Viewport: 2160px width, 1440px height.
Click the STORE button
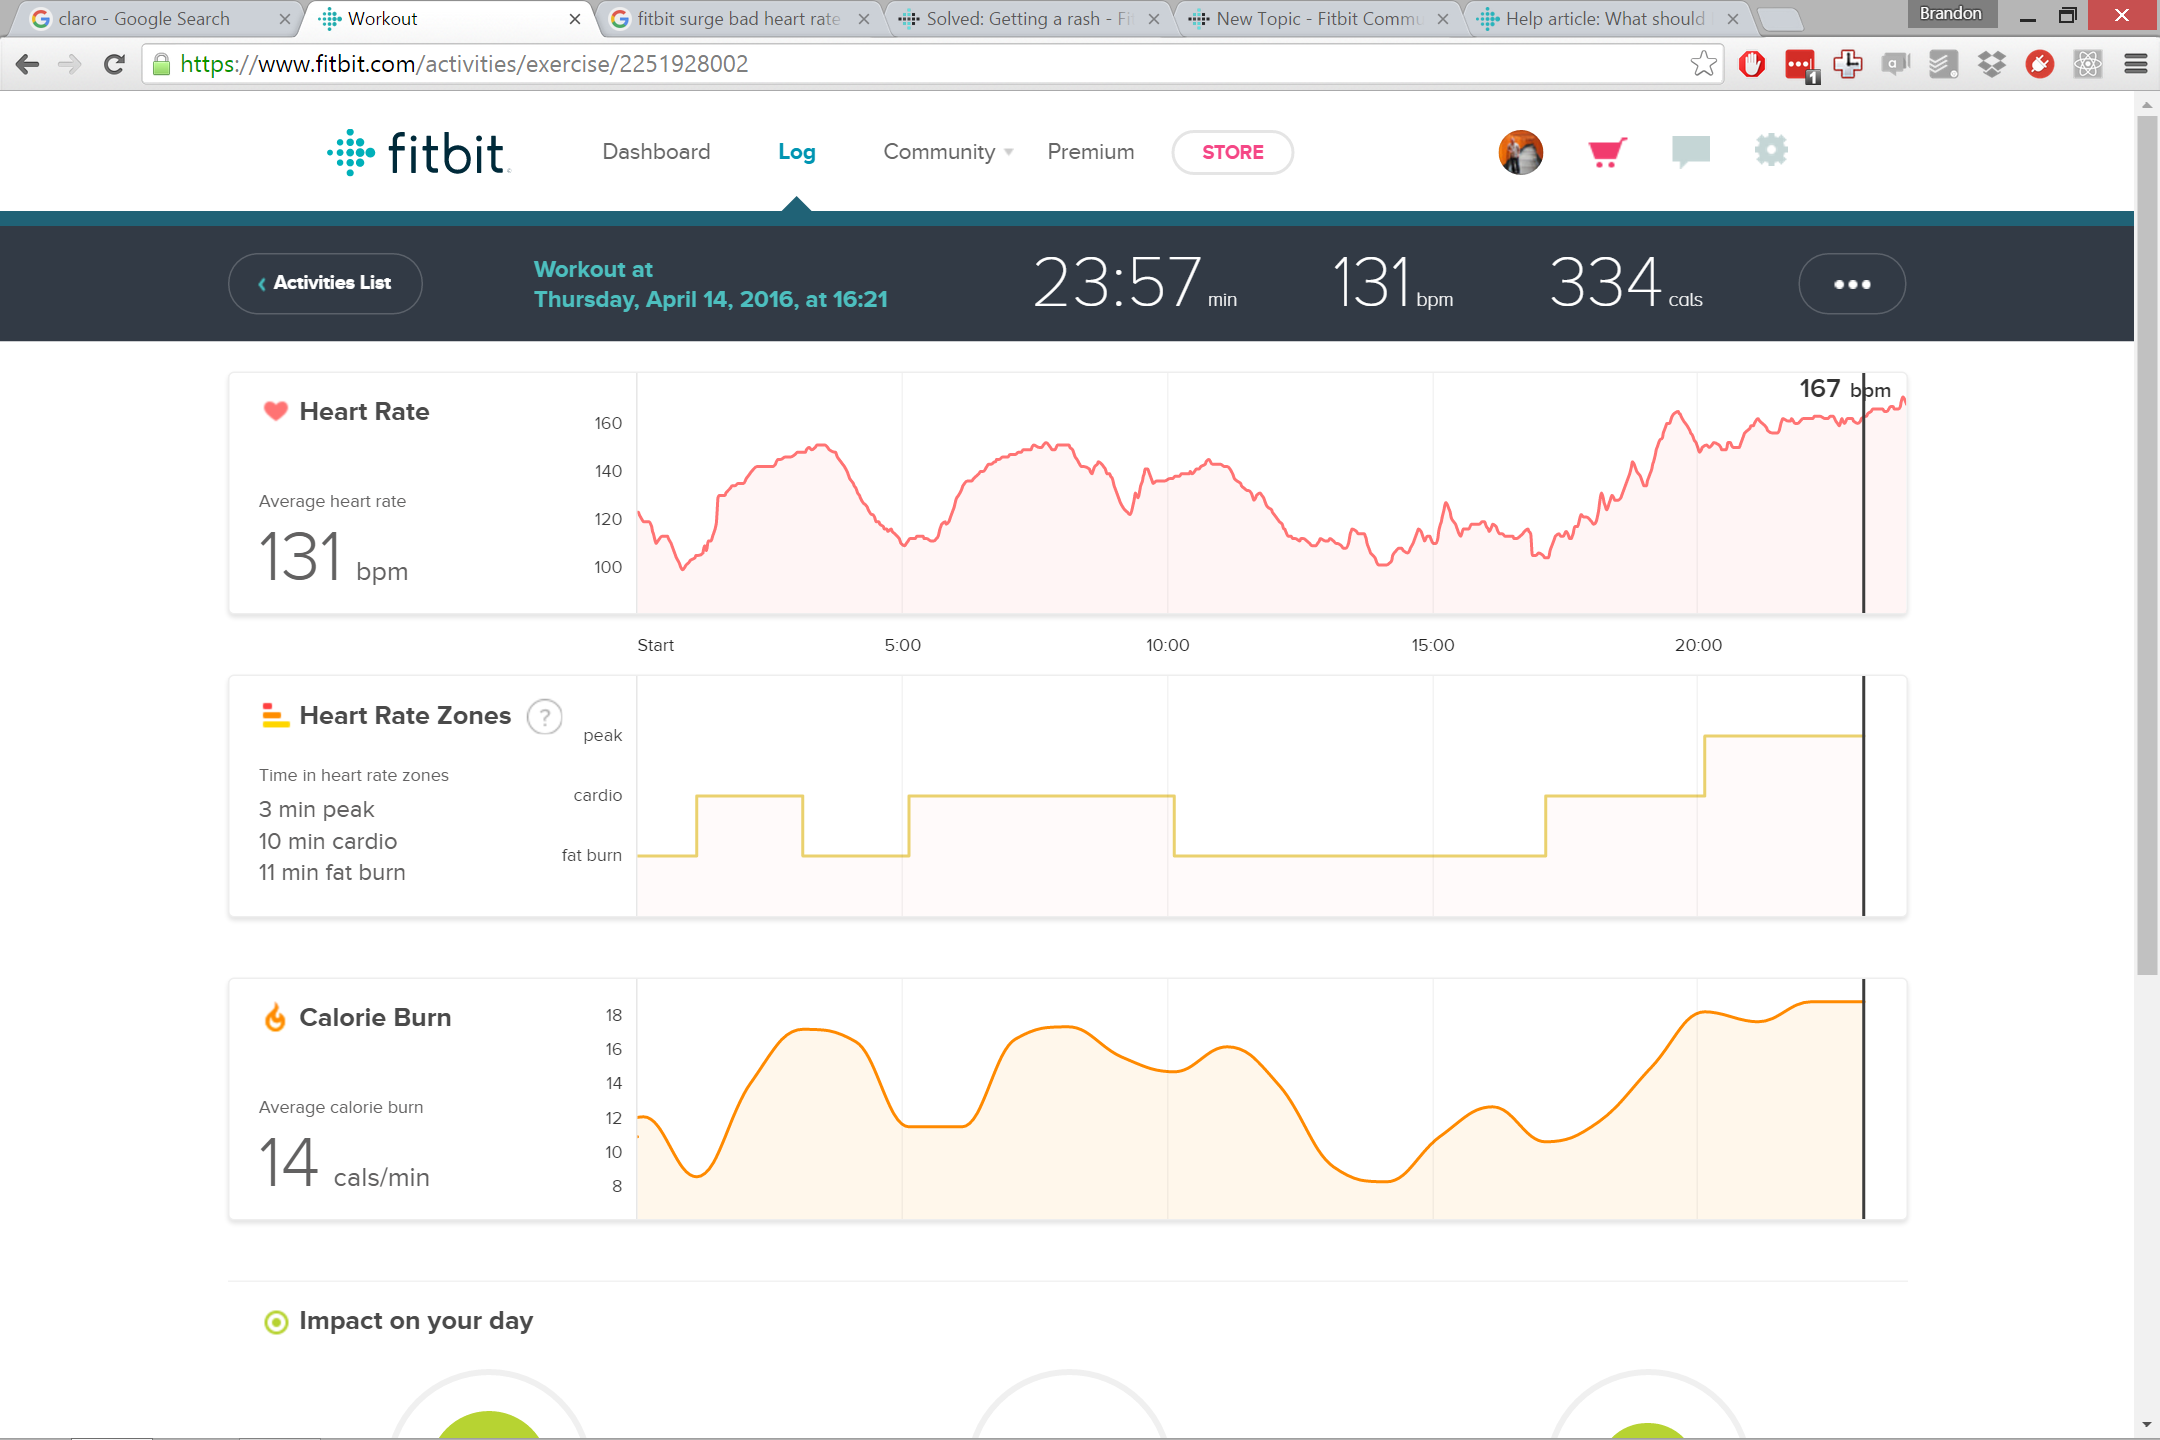(x=1232, y=152)
